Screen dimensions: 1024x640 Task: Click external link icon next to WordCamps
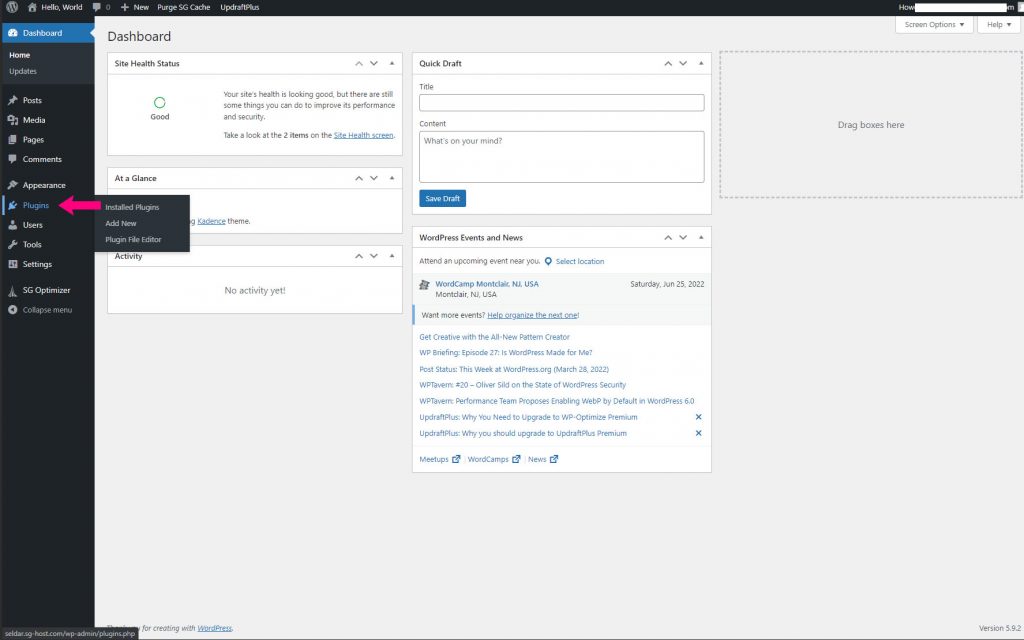tap(516, 459)
